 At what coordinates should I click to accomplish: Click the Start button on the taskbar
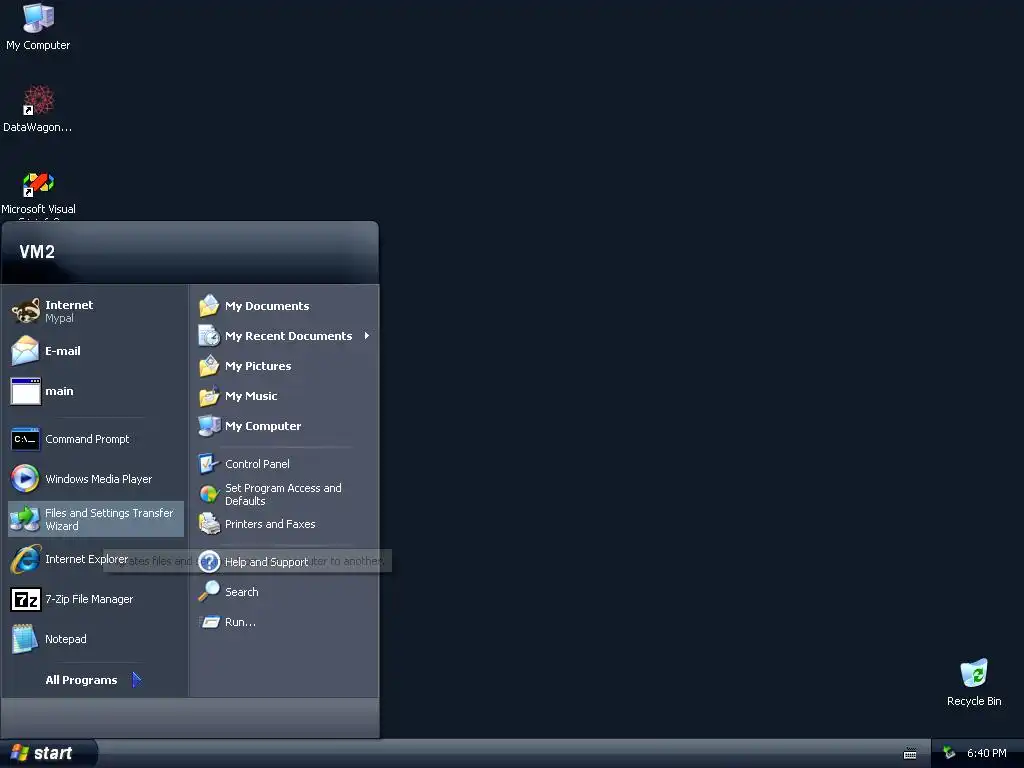[x=48, y=753]
